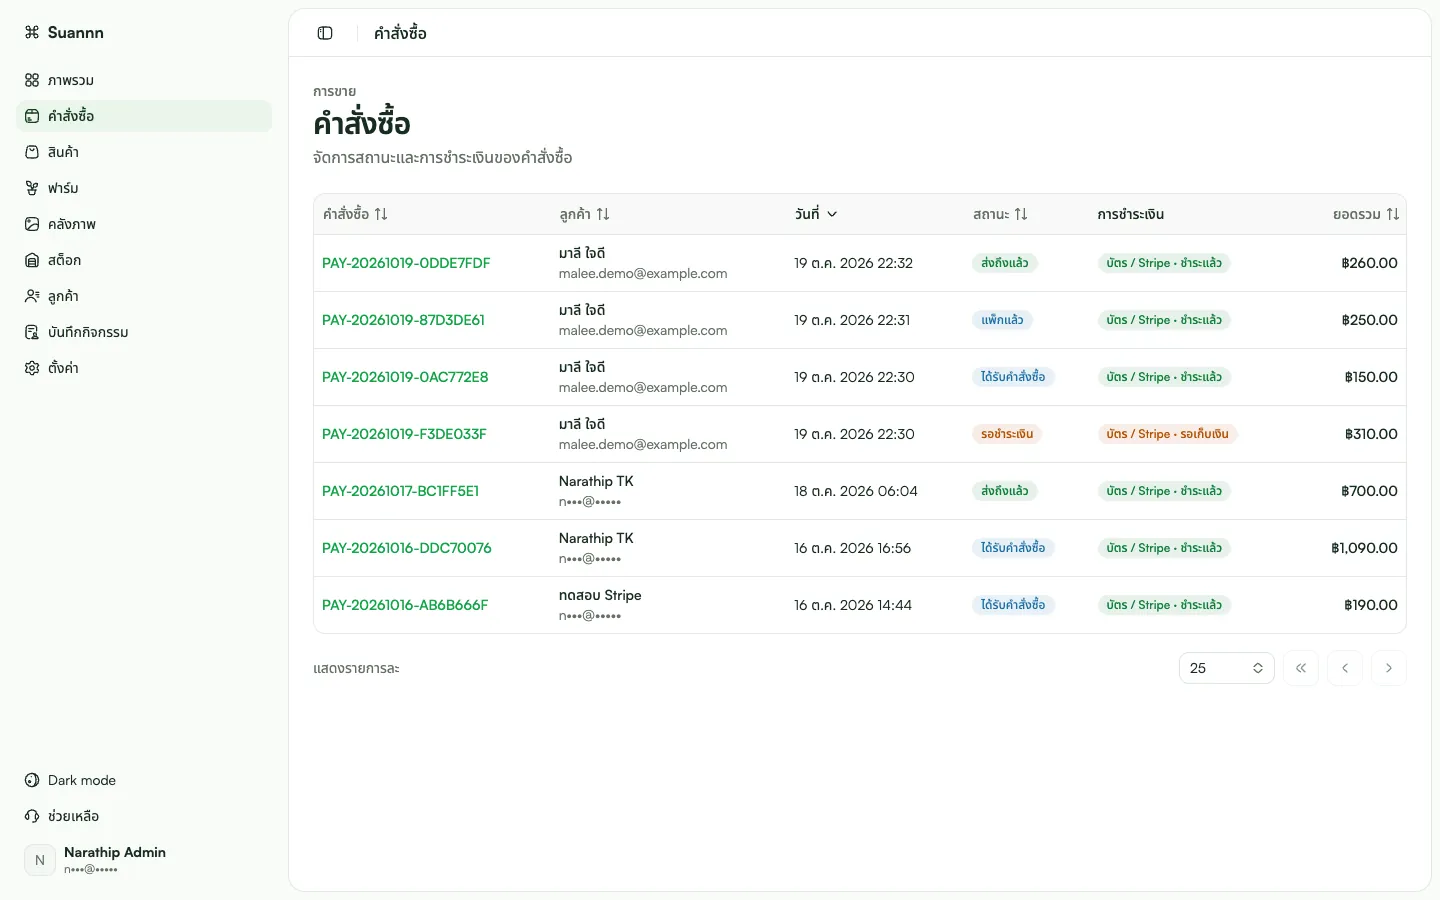The width and height of the screenshot is (1440, 900).
Task: Open the คลังภาพ gallery icon
Action: (x=32, y=224)
